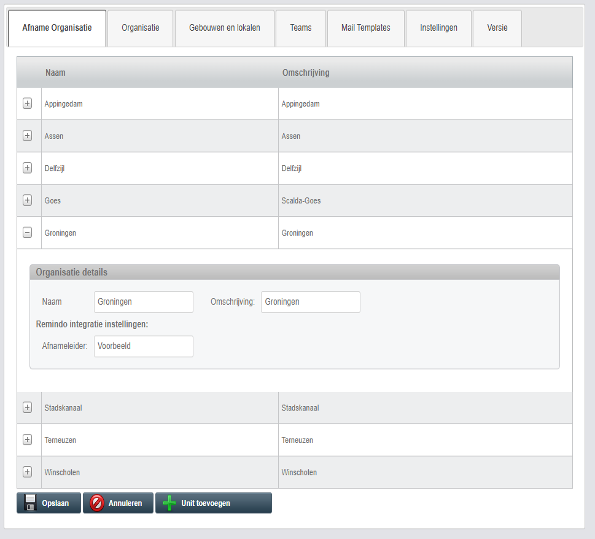The height and width of the screenshot is (539, 595).
Task: Select the Goes name cell
Action: coord(160,200)
